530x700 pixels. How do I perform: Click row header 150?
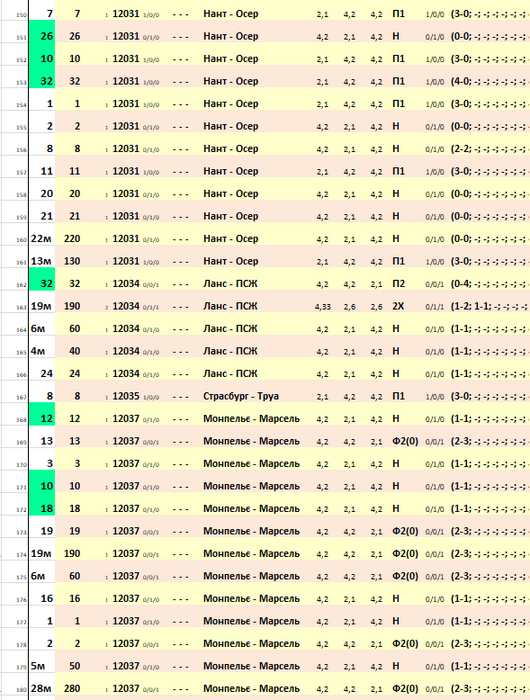click(21, 15)
